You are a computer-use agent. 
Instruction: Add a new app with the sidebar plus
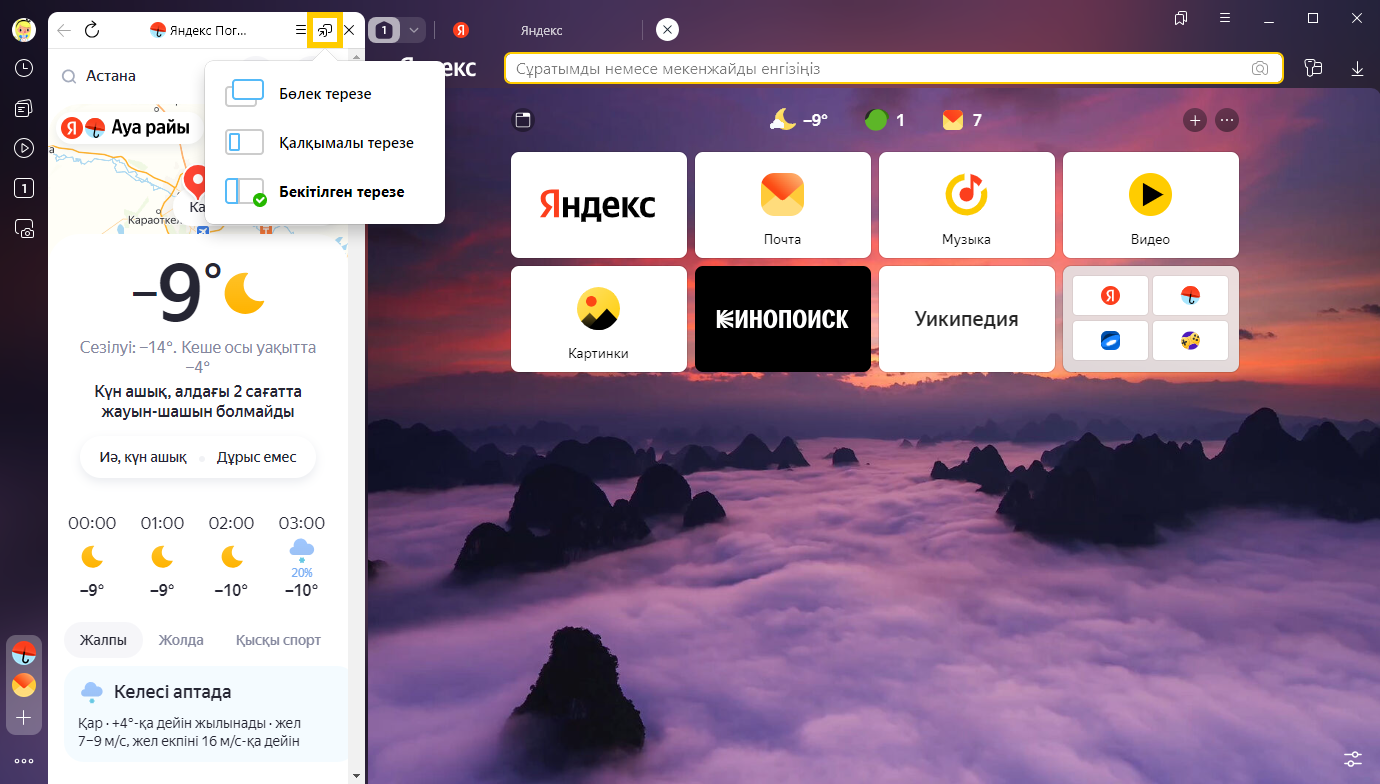[x=24, y=717]
